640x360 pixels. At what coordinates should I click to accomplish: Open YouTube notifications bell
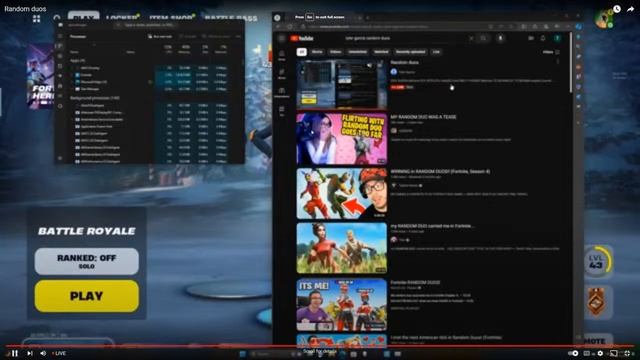coord(543,38)
